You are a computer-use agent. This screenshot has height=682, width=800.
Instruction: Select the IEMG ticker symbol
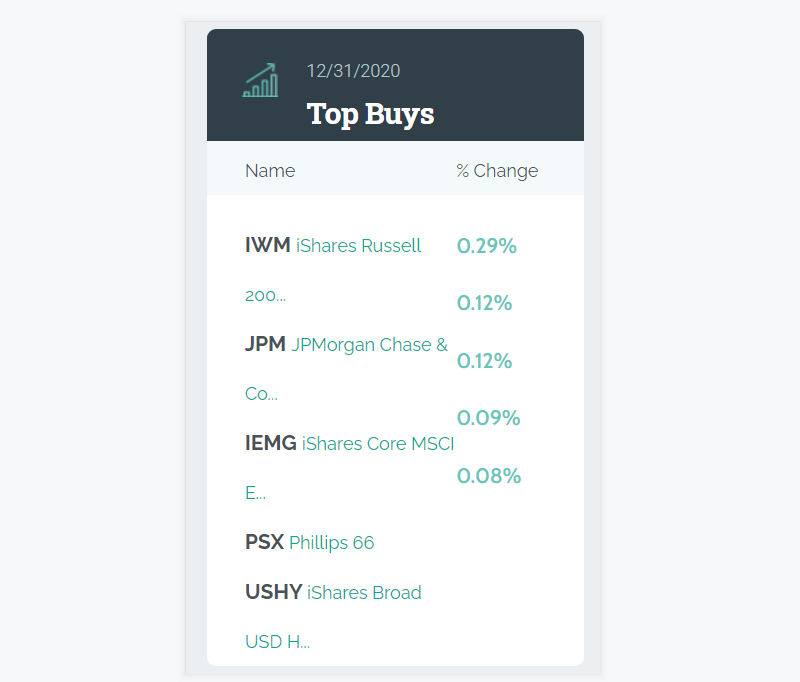(x=271, y=443)
